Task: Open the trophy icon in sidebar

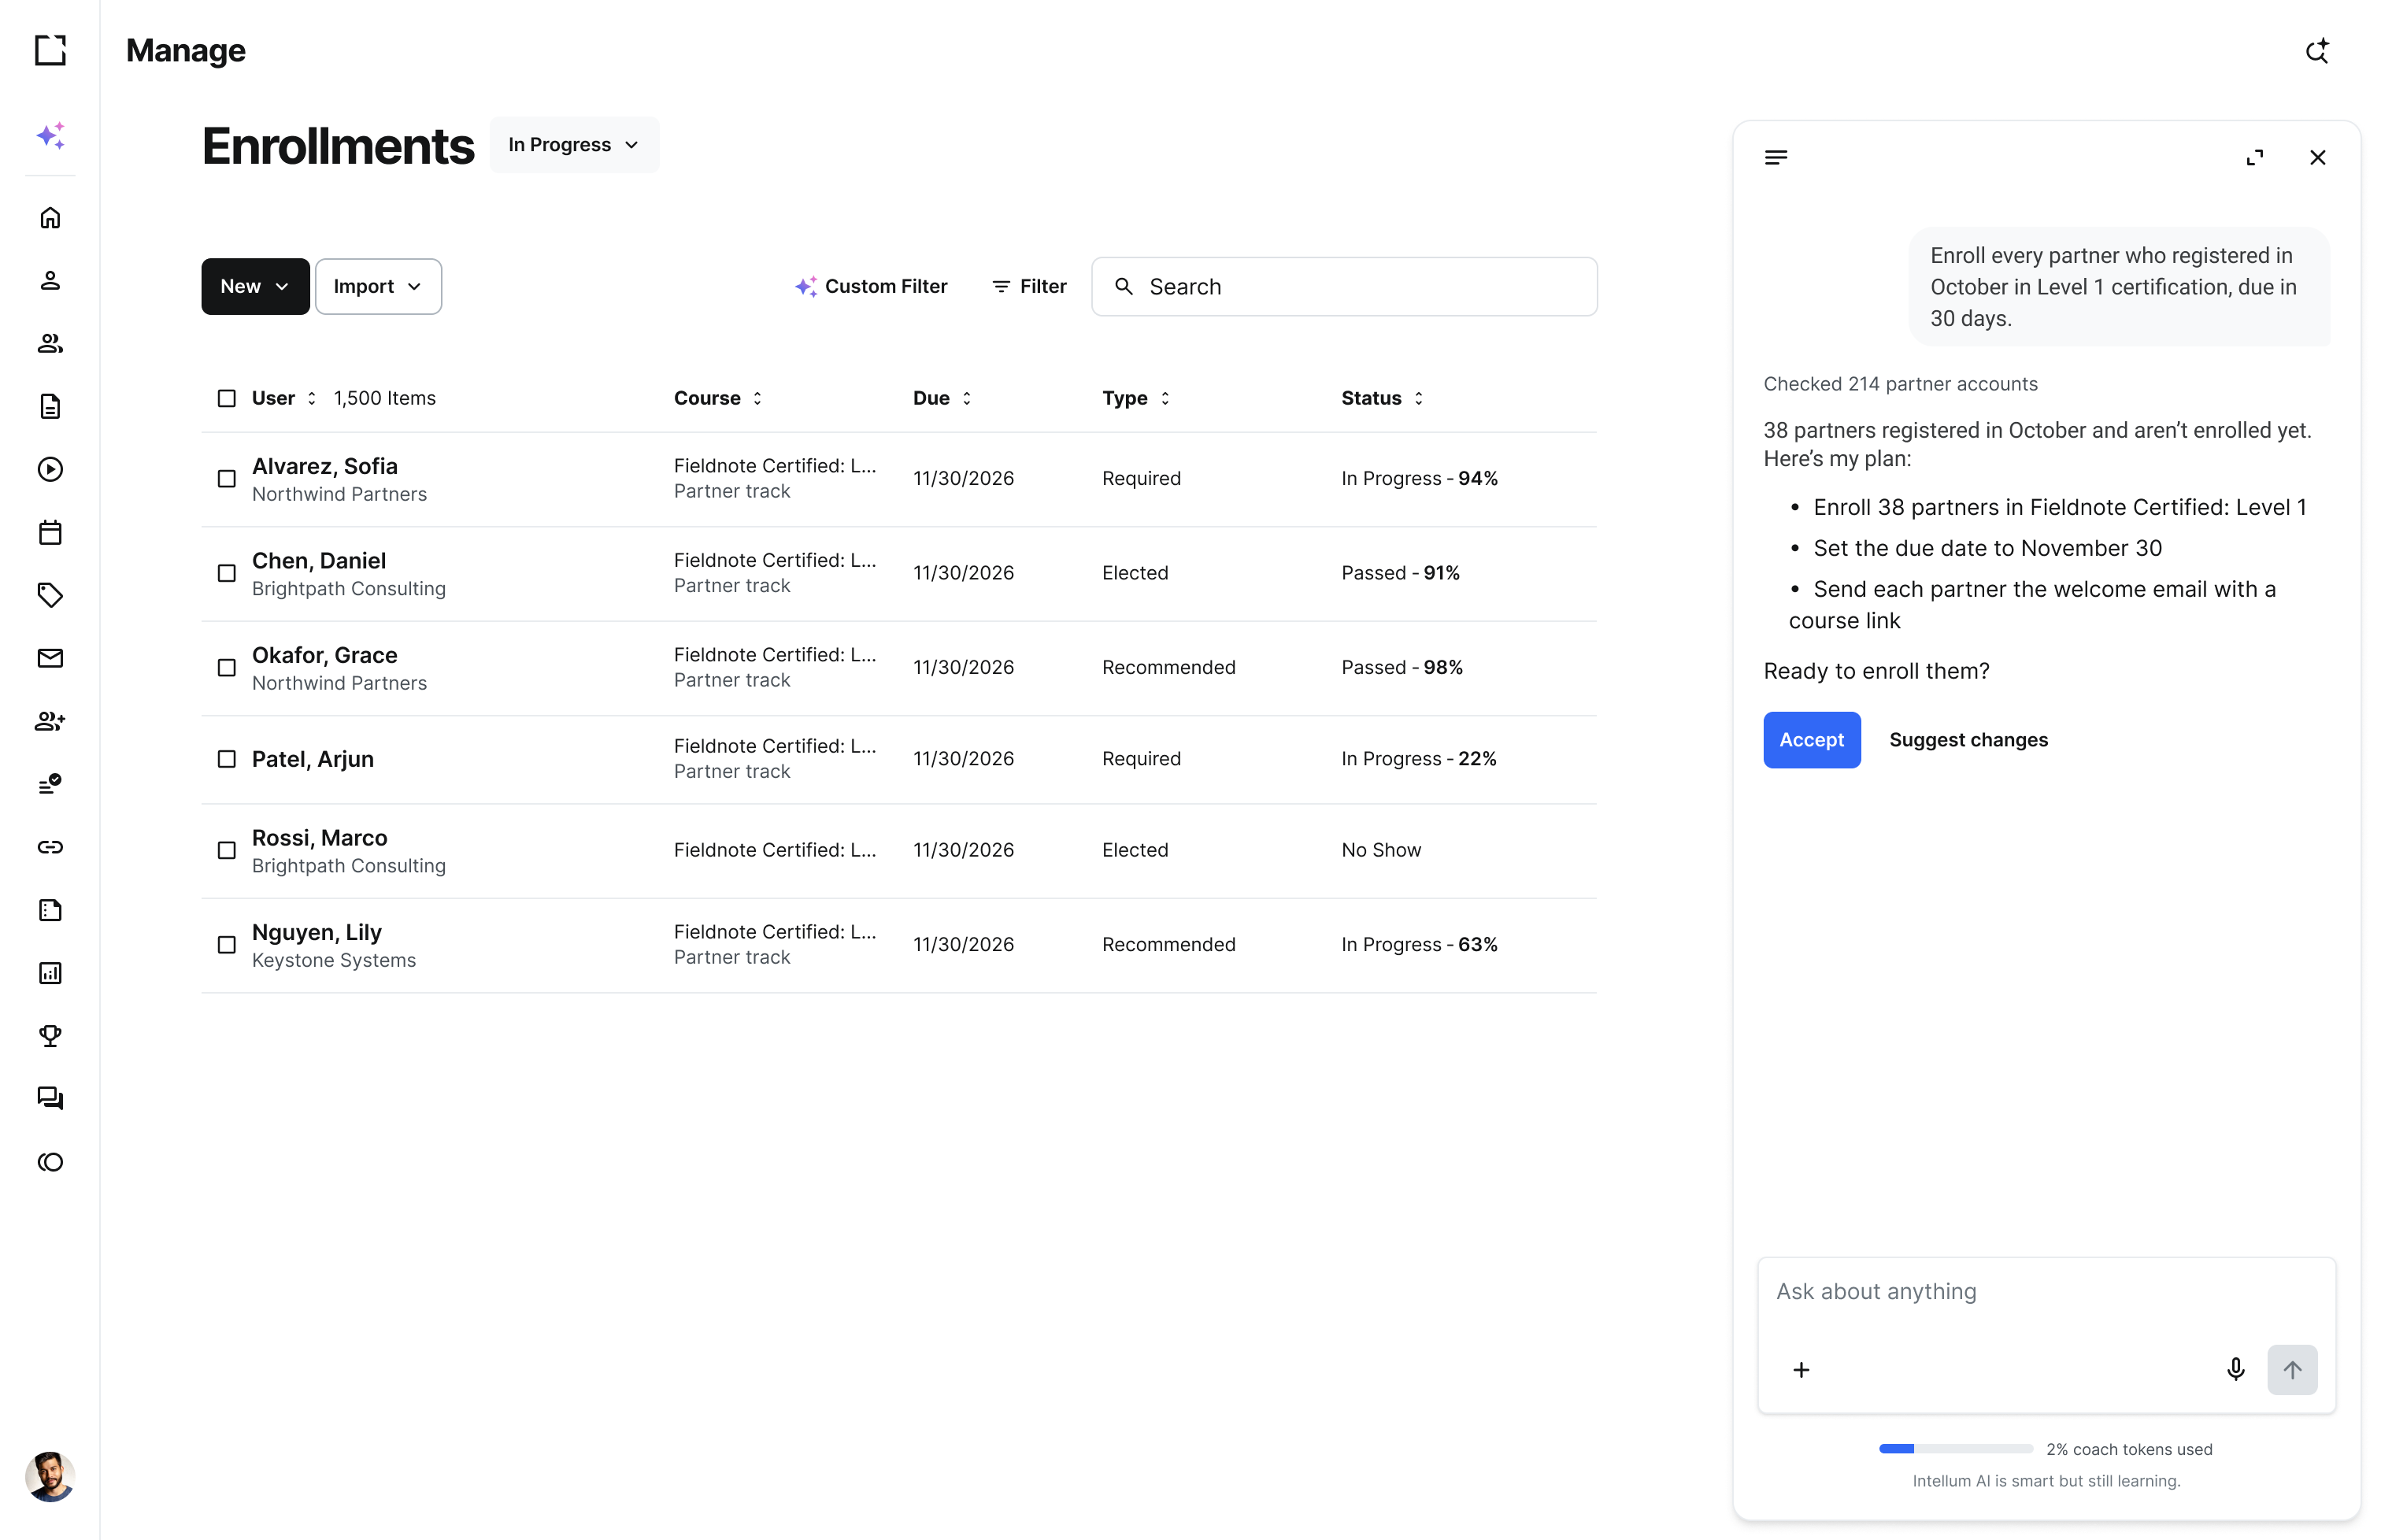Action: click(x=50, y=1036)
